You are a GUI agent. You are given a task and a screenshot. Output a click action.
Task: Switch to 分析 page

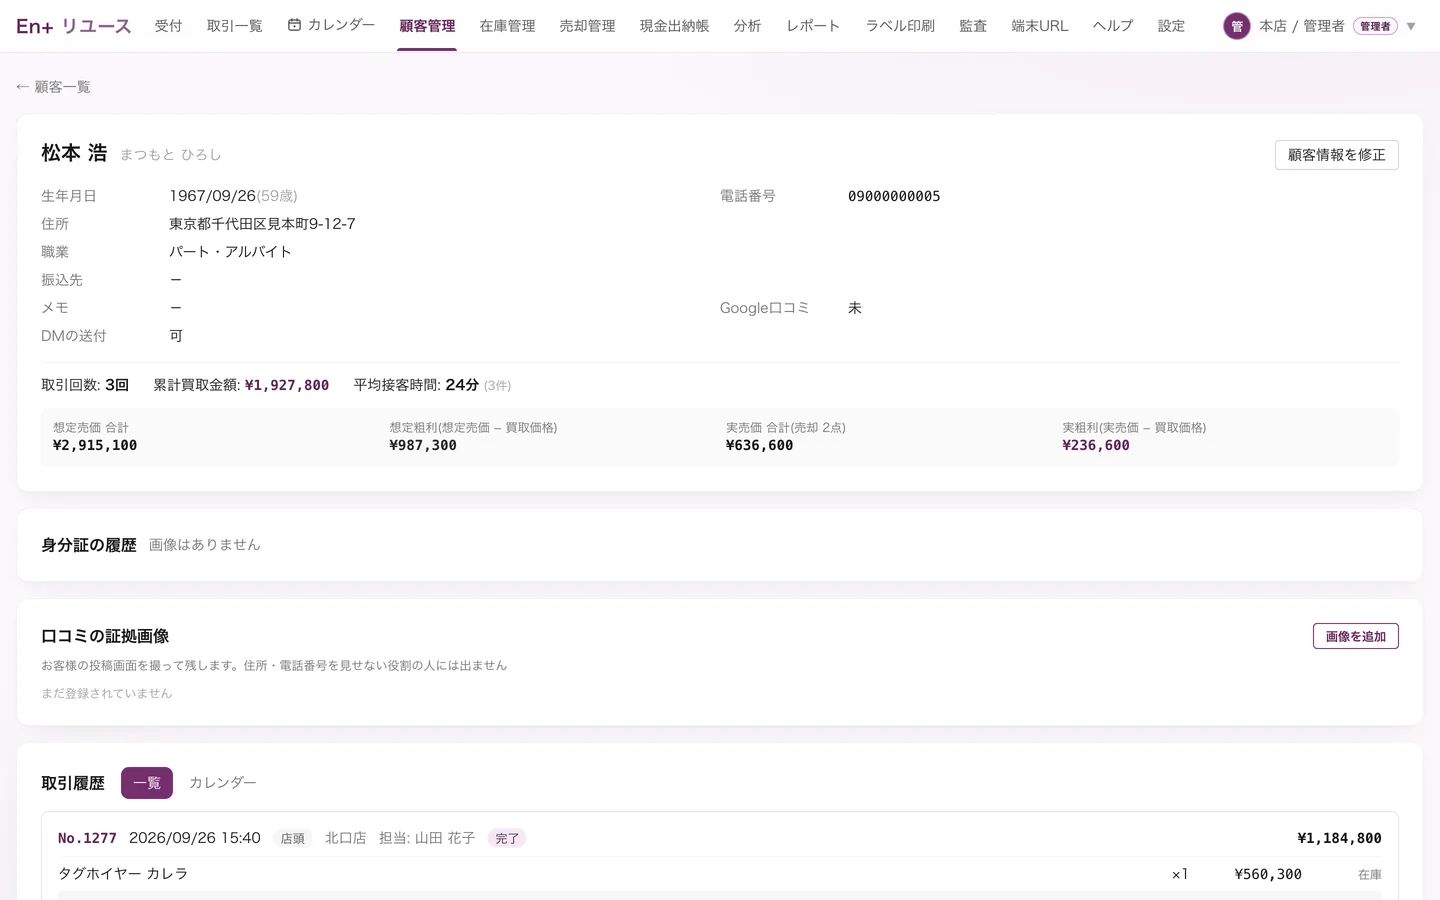[x=747, y=26]
